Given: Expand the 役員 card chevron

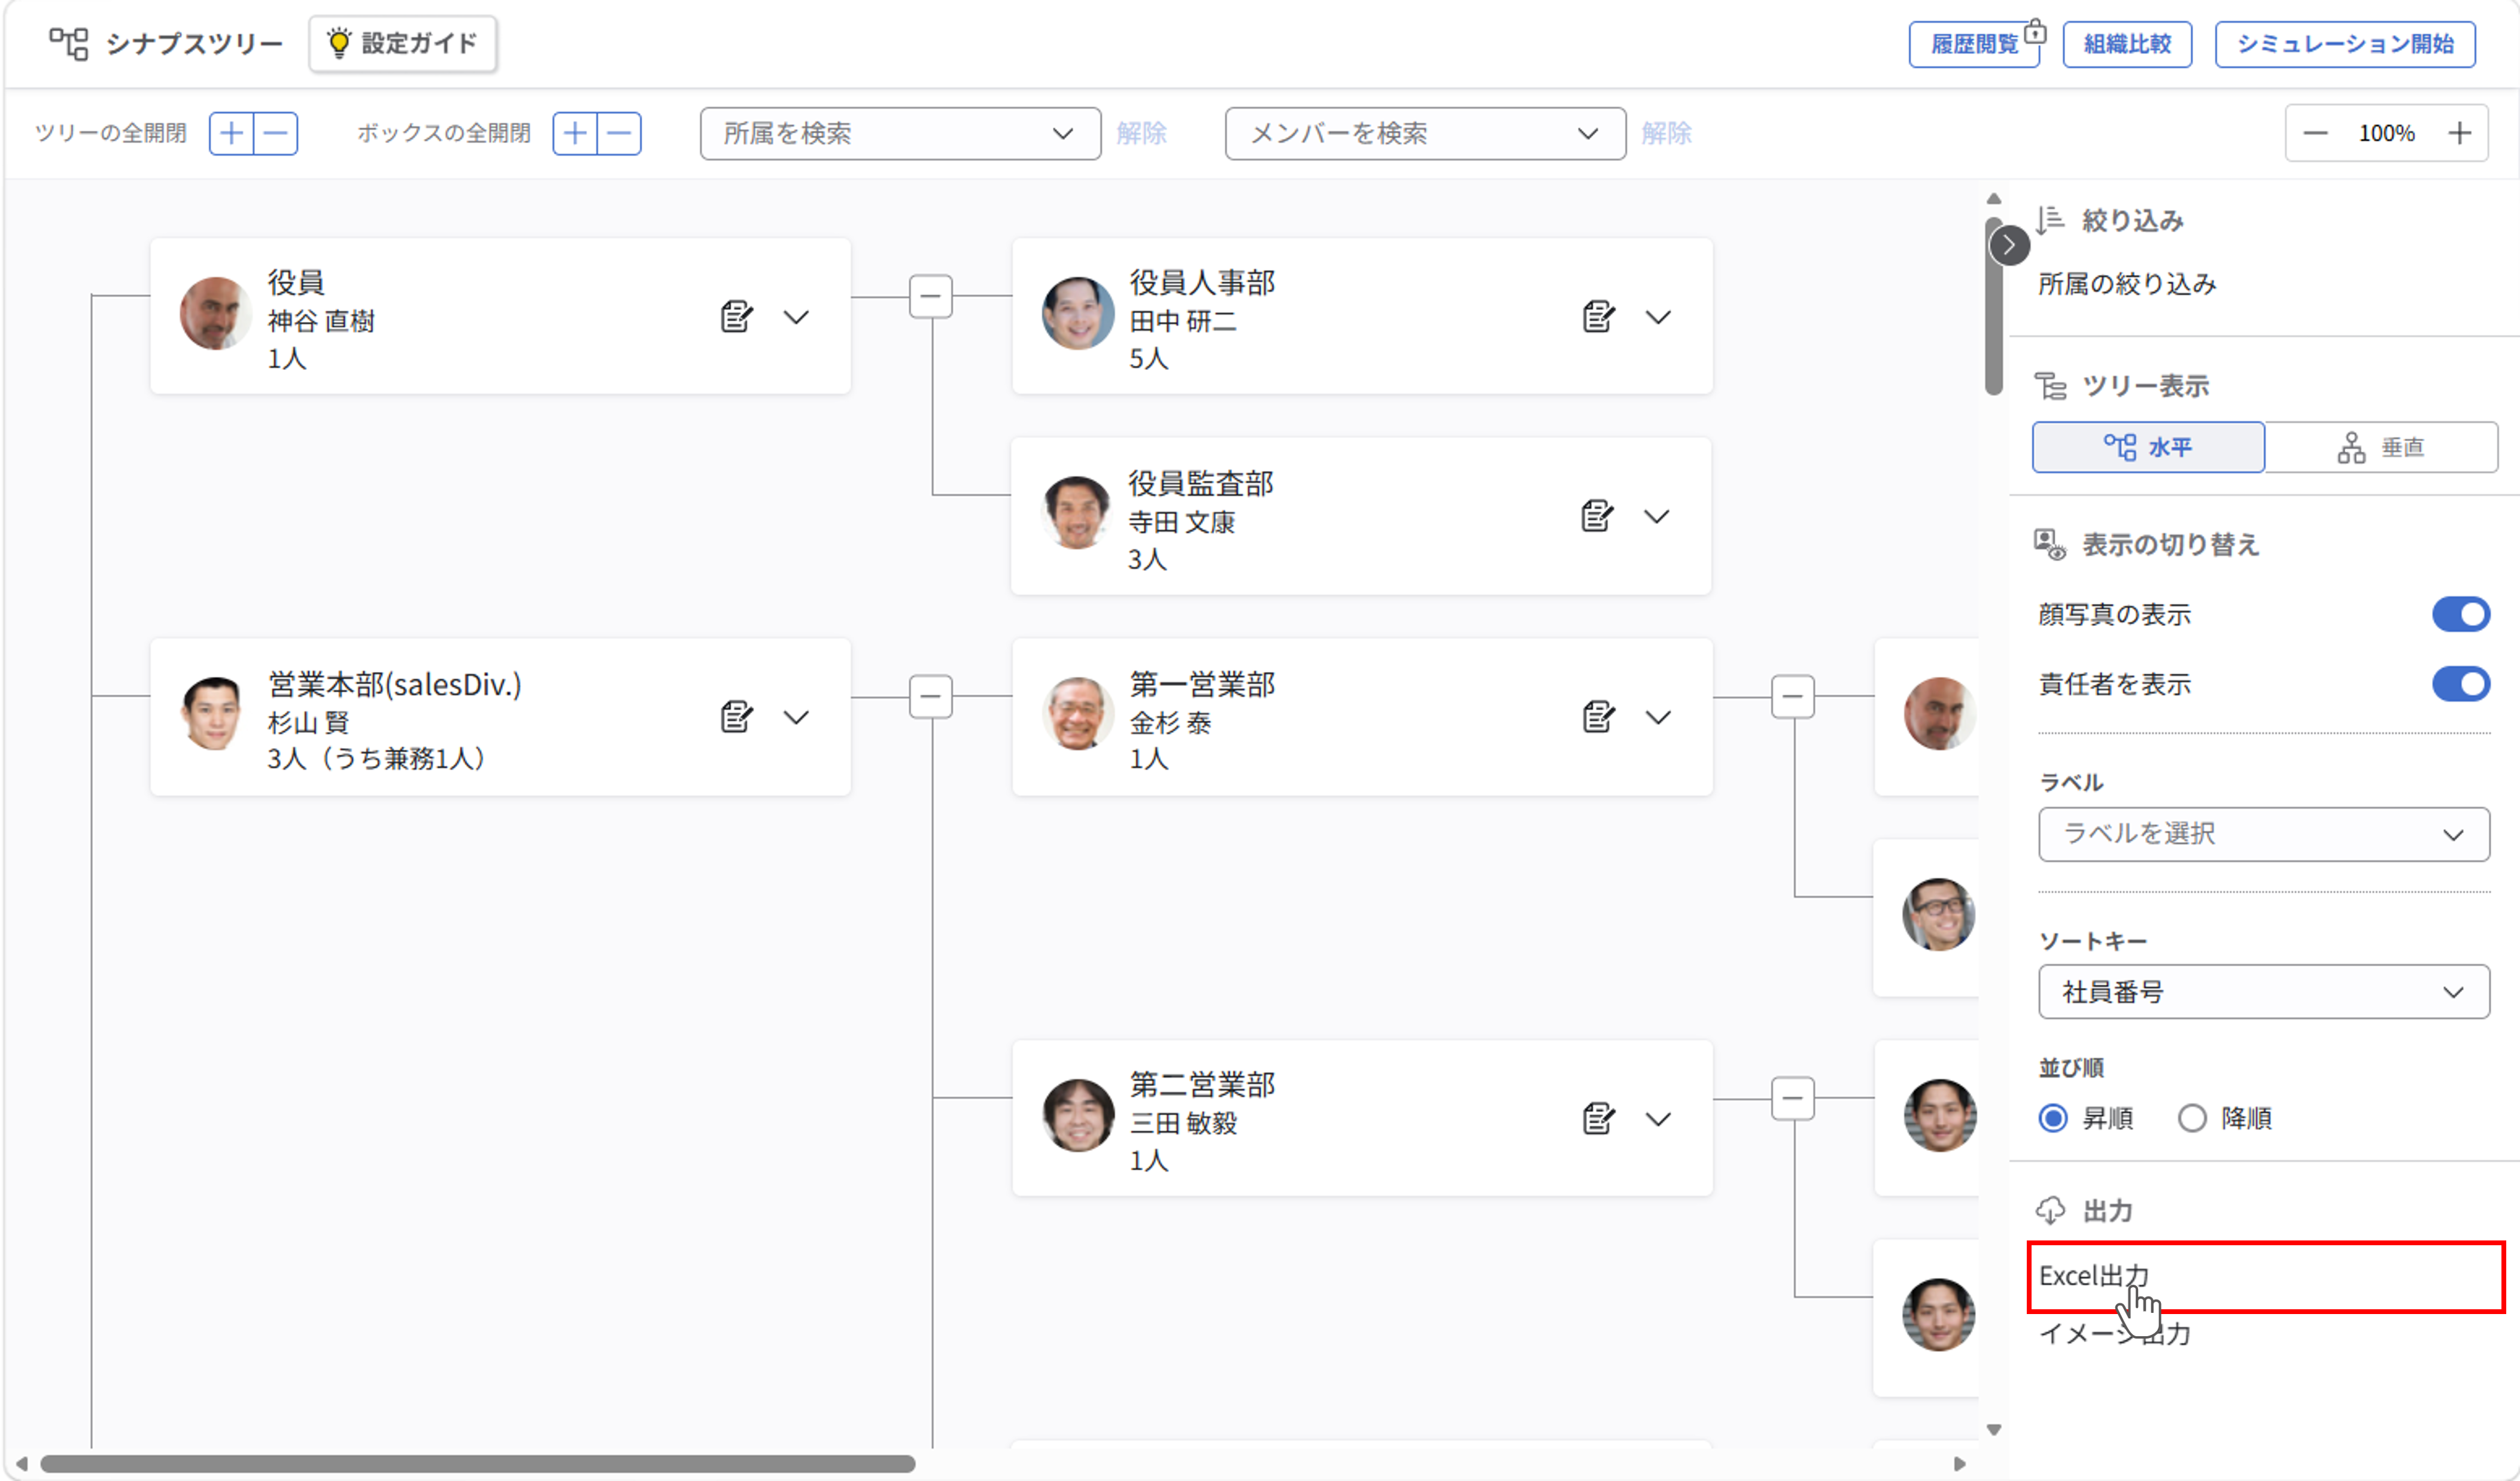Looking at the screenshot, I should point(796,317).
